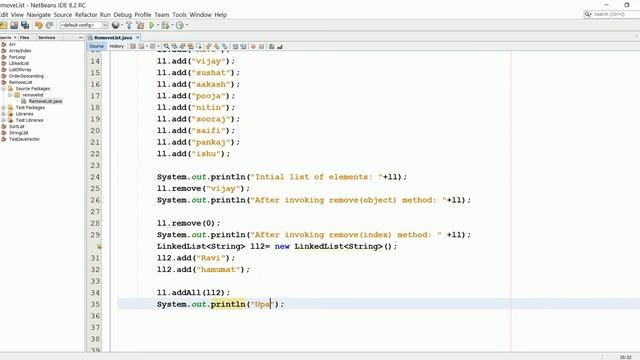Switch to the Services tab
Screen dimensions: 640x360
pos(47,38)
